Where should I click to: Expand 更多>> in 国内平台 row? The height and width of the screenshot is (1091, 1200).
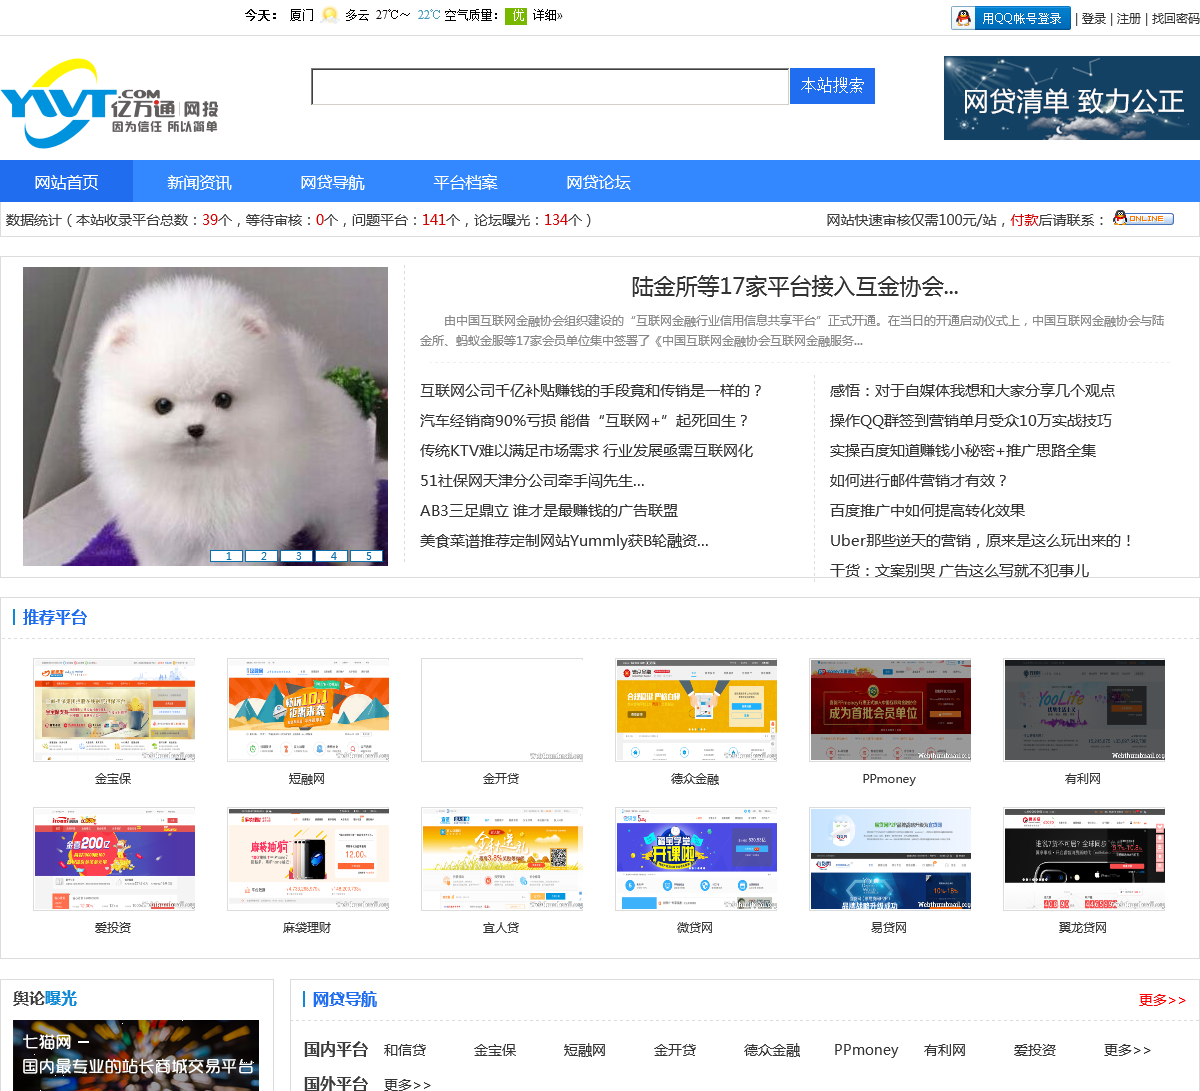[1127, 1050]
